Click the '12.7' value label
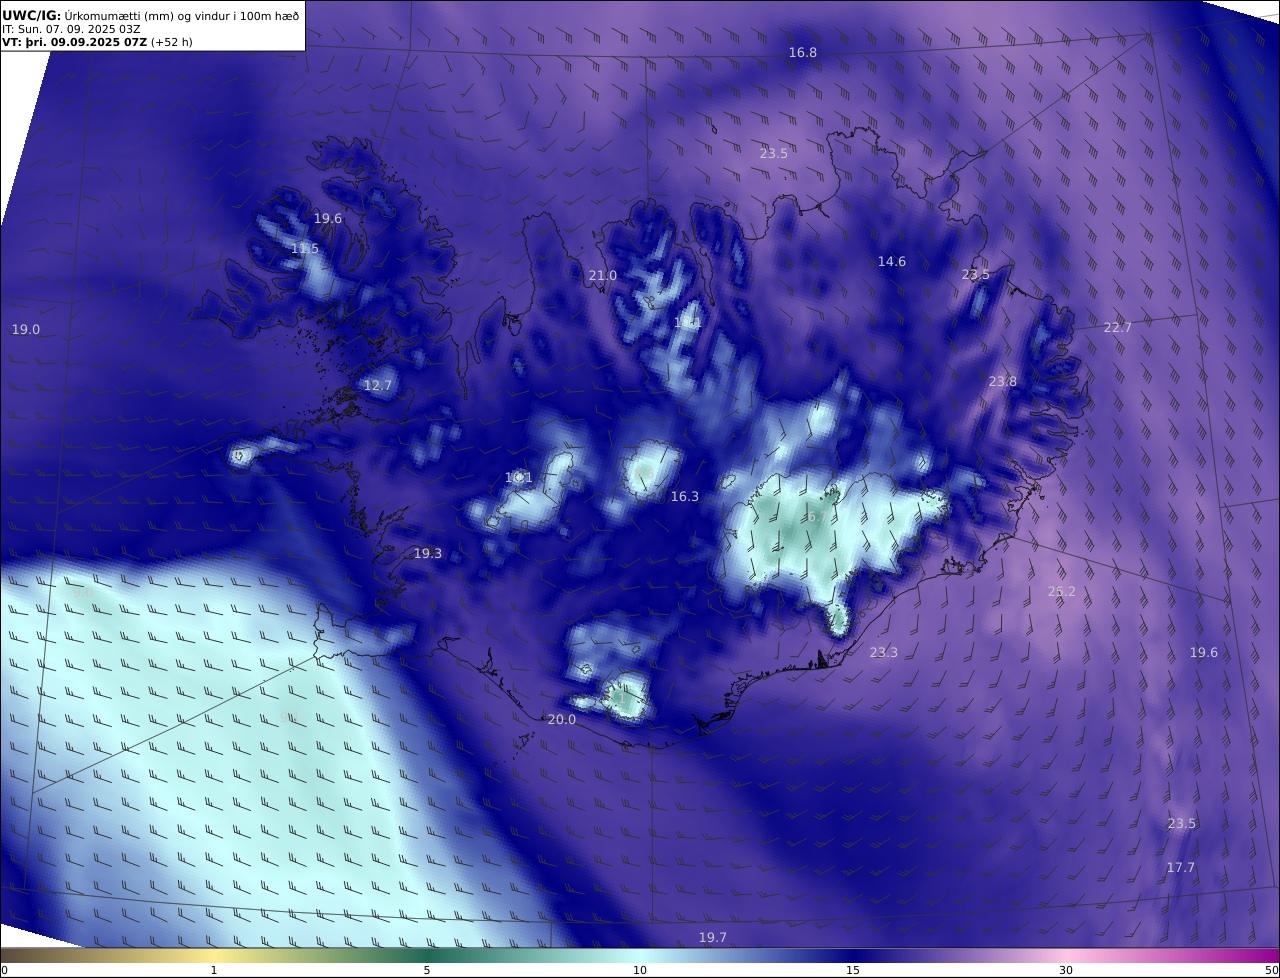 [x=378, y=386]
